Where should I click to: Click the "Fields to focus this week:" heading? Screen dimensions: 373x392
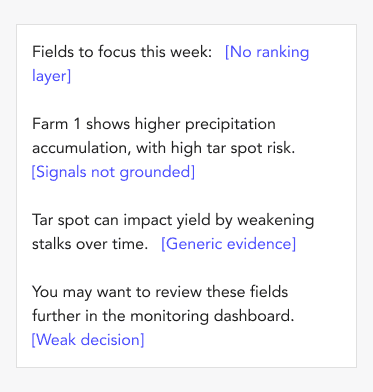[x=122, y=52]
